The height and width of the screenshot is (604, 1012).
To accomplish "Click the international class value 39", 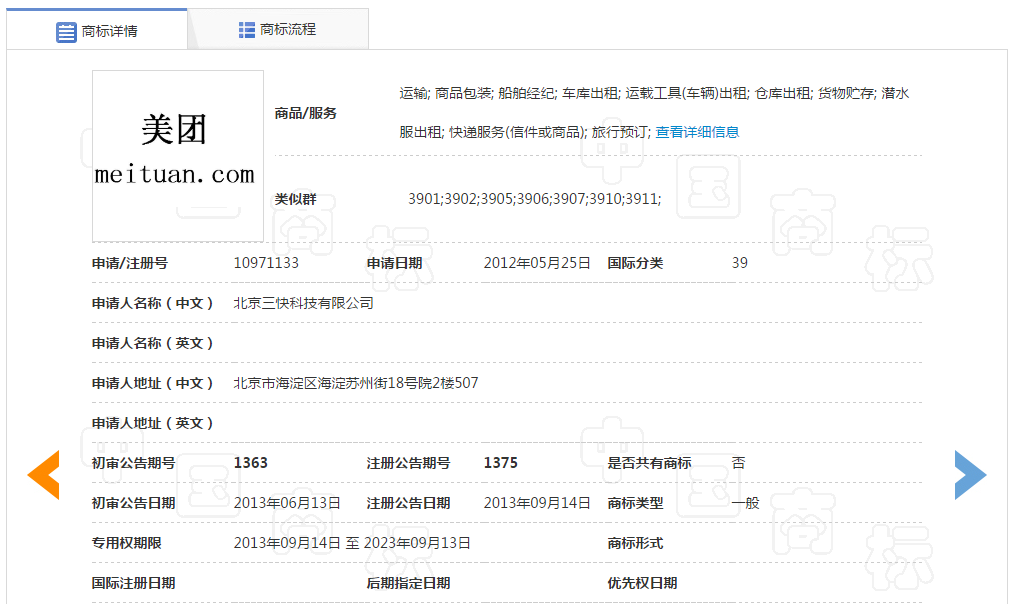I will 740,263.
